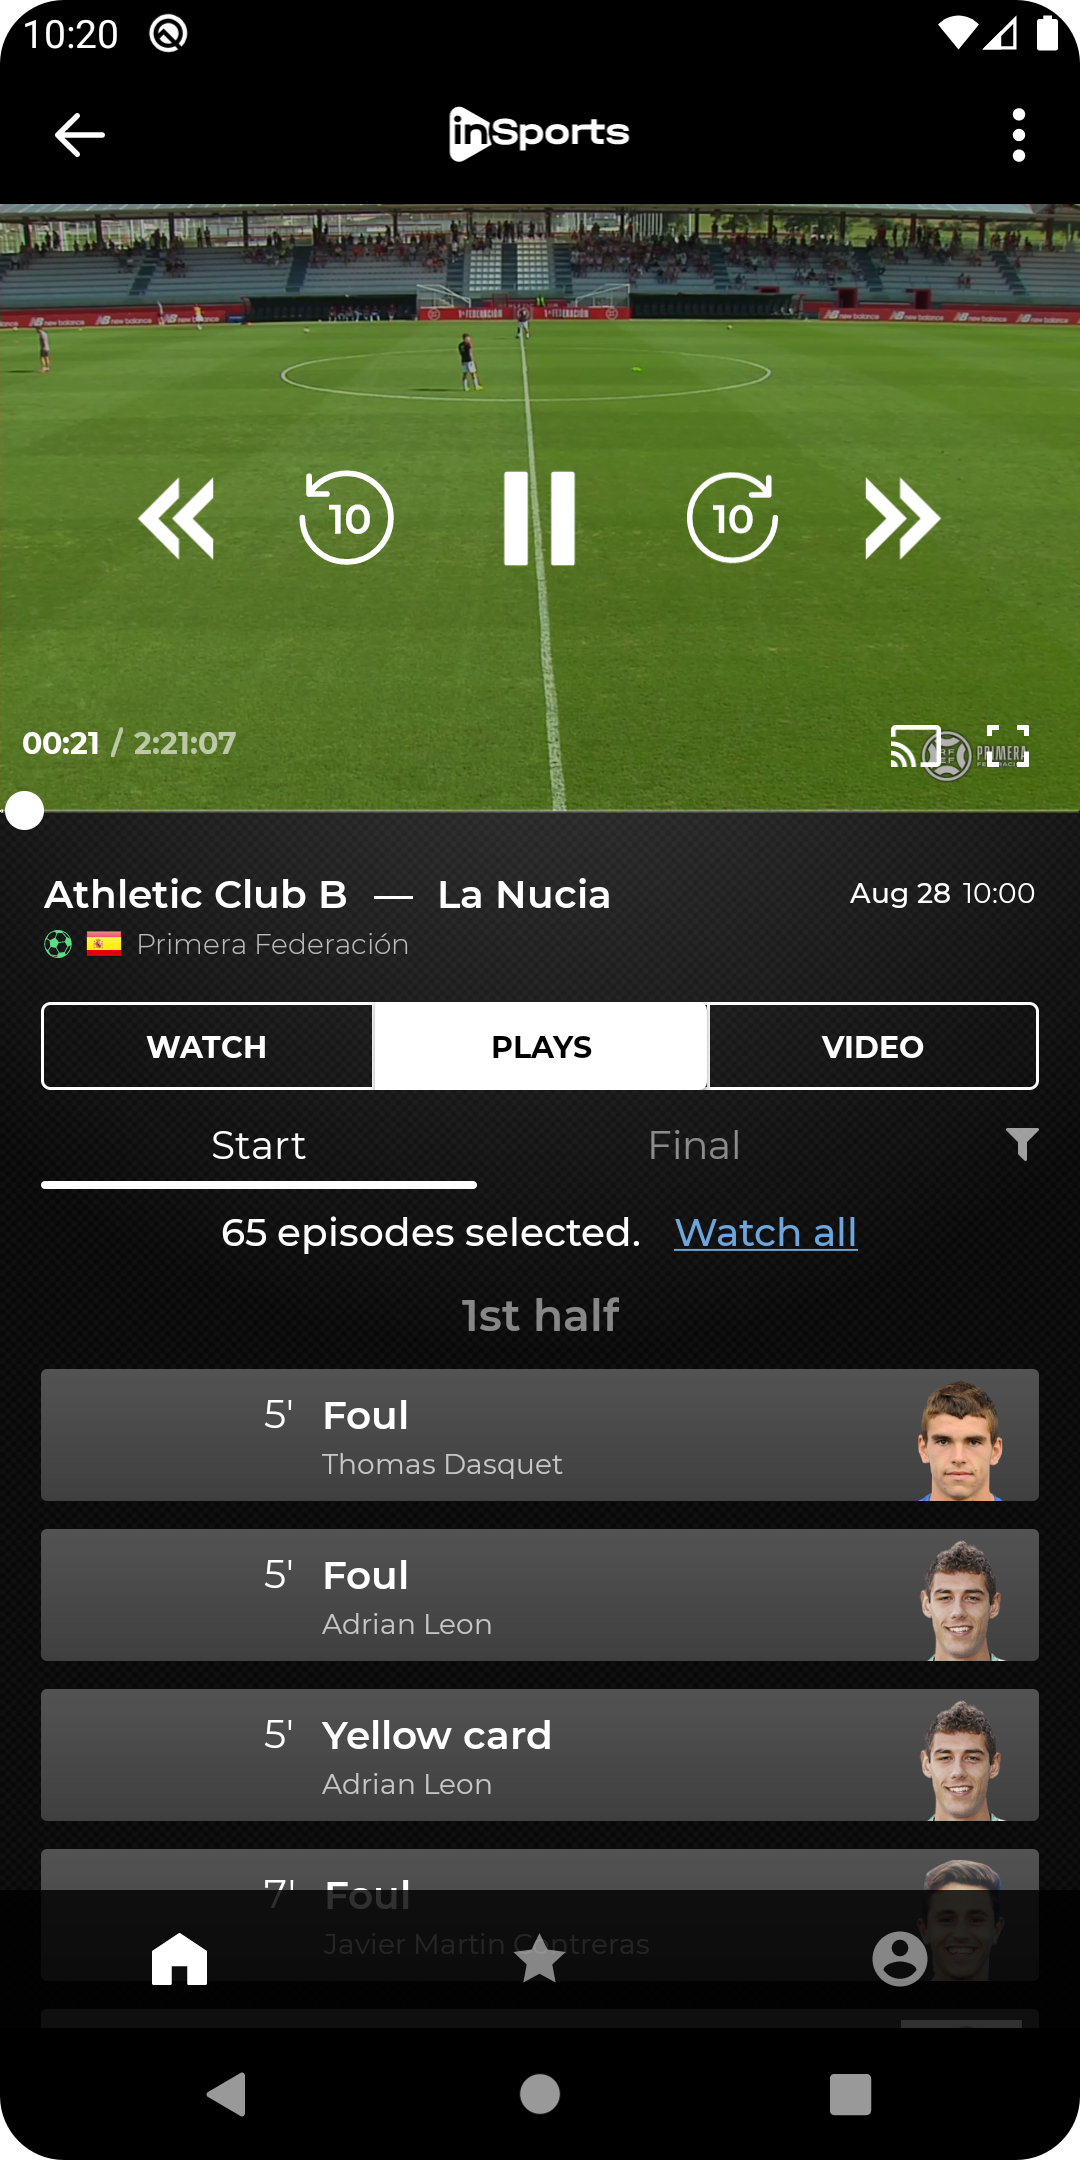The image size is (1080, 2160).
Task: Tap the cast to screen icon
Action: click(x=914, y=746)
